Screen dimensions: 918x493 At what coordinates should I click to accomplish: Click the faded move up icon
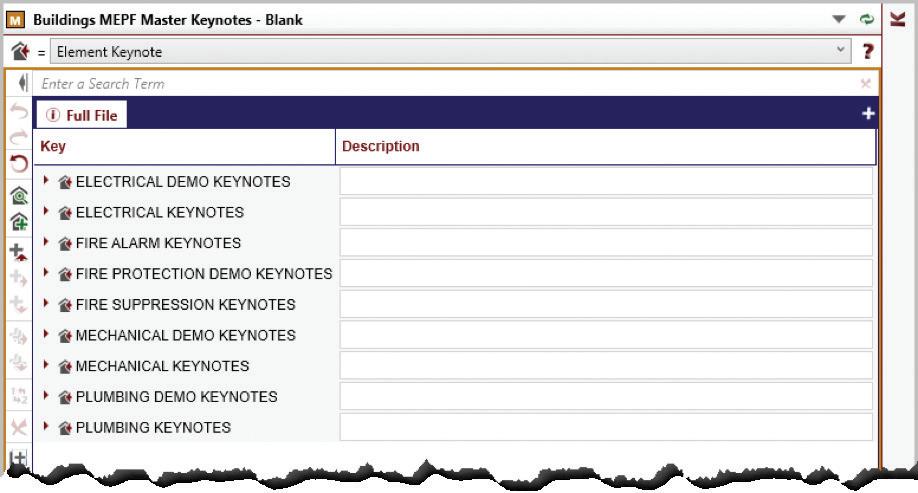[19, 337]
